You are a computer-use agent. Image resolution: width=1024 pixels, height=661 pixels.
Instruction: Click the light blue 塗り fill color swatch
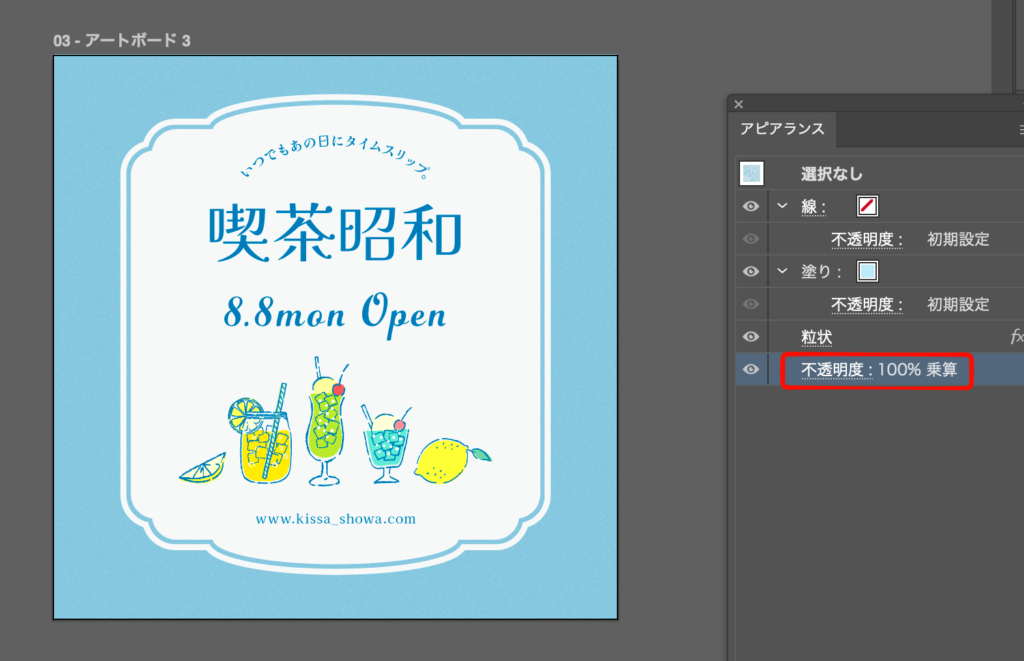(867, 271)
